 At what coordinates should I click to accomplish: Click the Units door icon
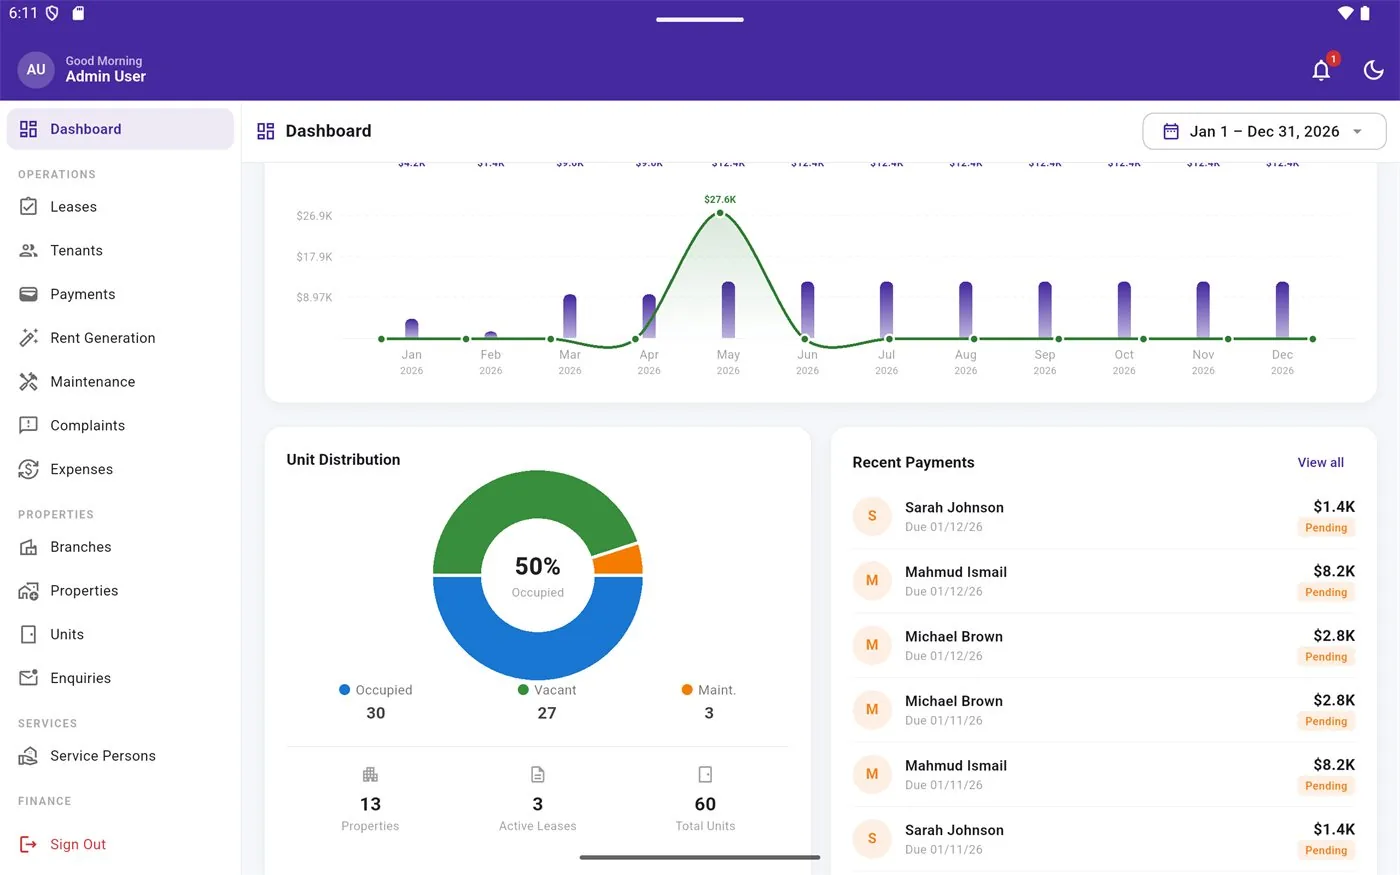pos(29,635)
